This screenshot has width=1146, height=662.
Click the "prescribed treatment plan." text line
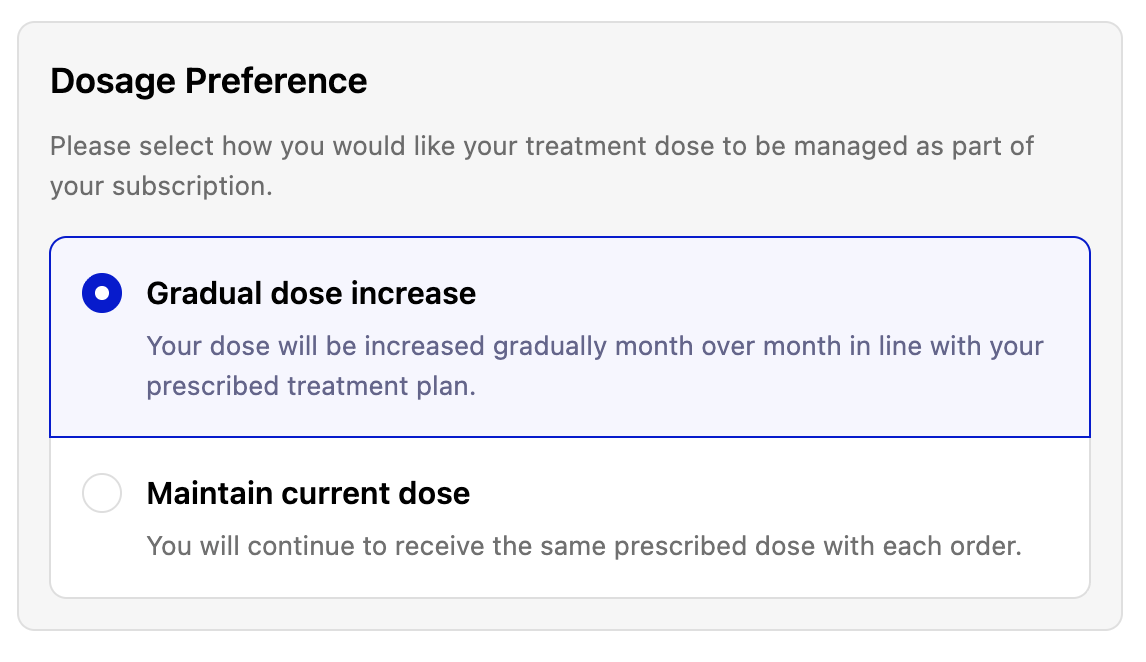(x=311, y=387)
